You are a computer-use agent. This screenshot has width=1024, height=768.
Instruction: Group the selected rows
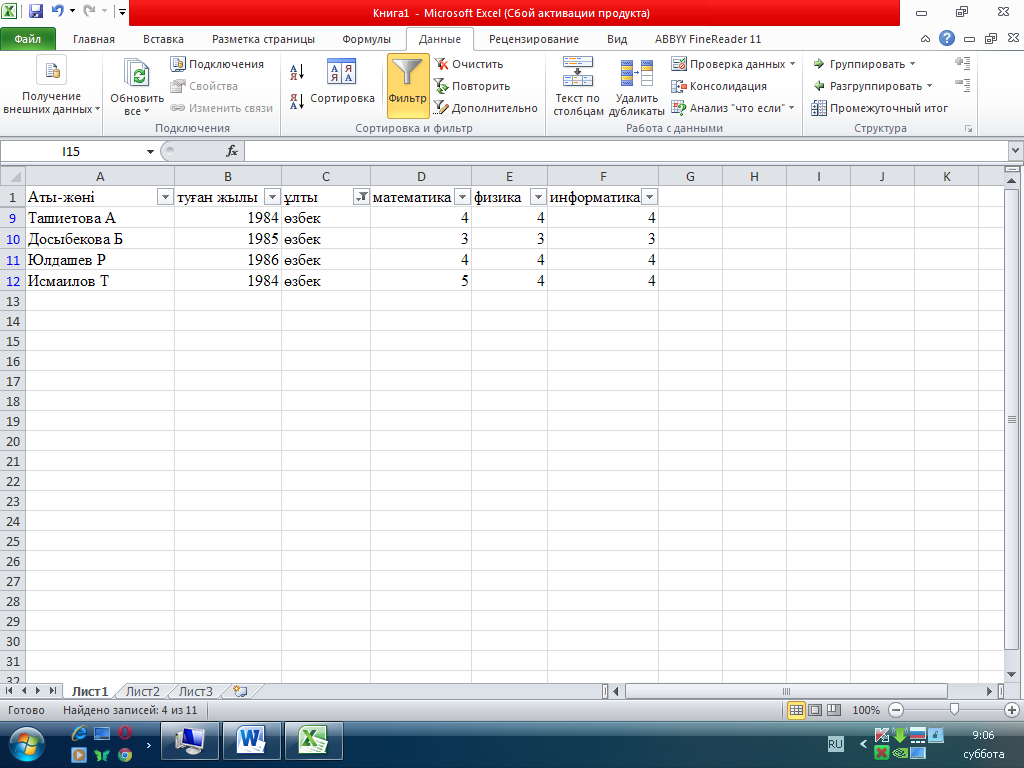(864, 64)
